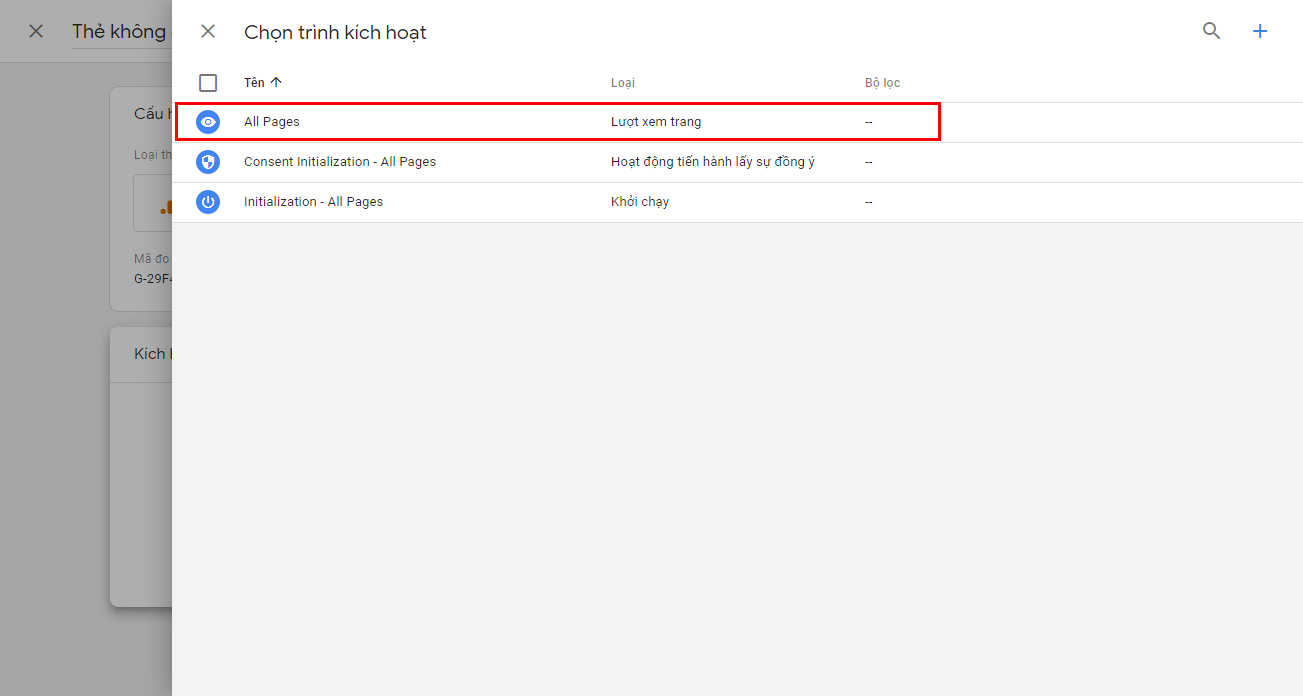The height and width of the screenshot is (696, 1303).
Task: Close the background Thẻ không tag editor
Action: [36, 31]
